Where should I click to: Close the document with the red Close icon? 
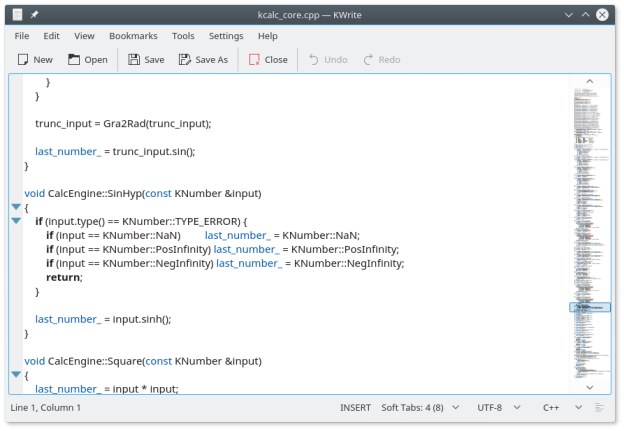[x=254, y=60]
